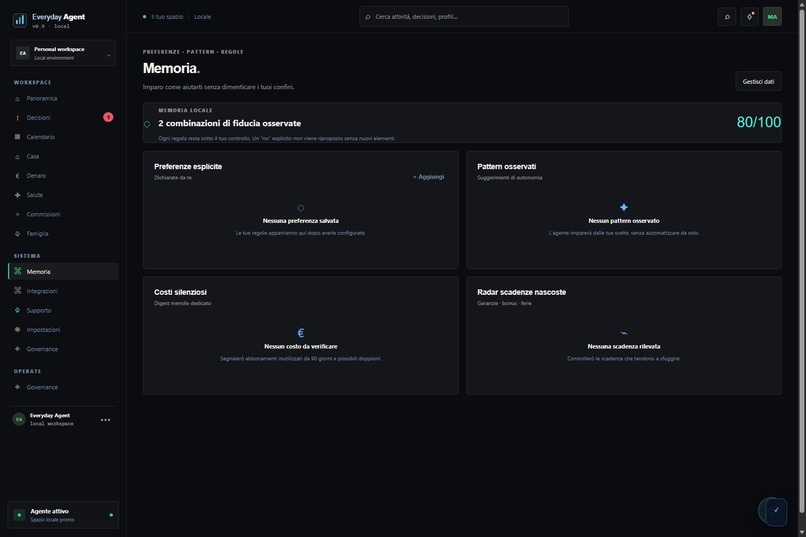Image resolution: width=806 pixels, height=537 pixels.
Task: Click the floating checkmark button
Action: 776,511
